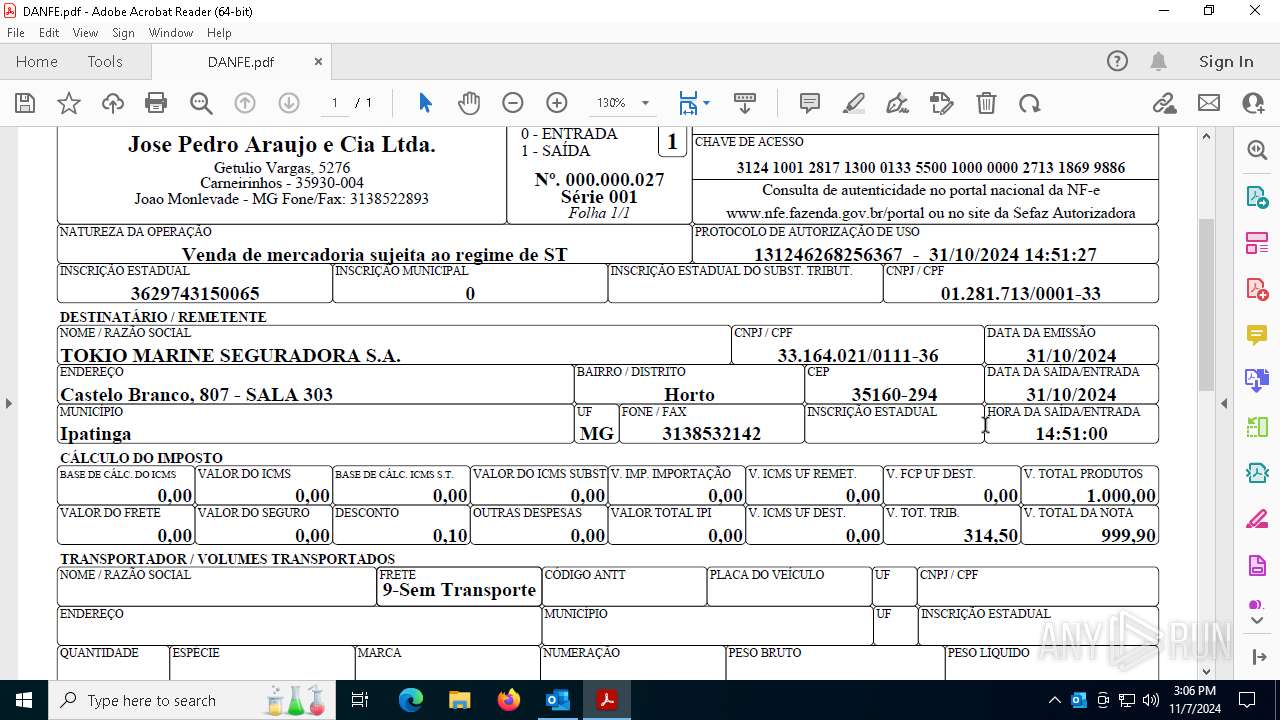Open Compress PDF tool in right pane
Viewport: 1280px width, 720px height.
(x=1257, y=473)
